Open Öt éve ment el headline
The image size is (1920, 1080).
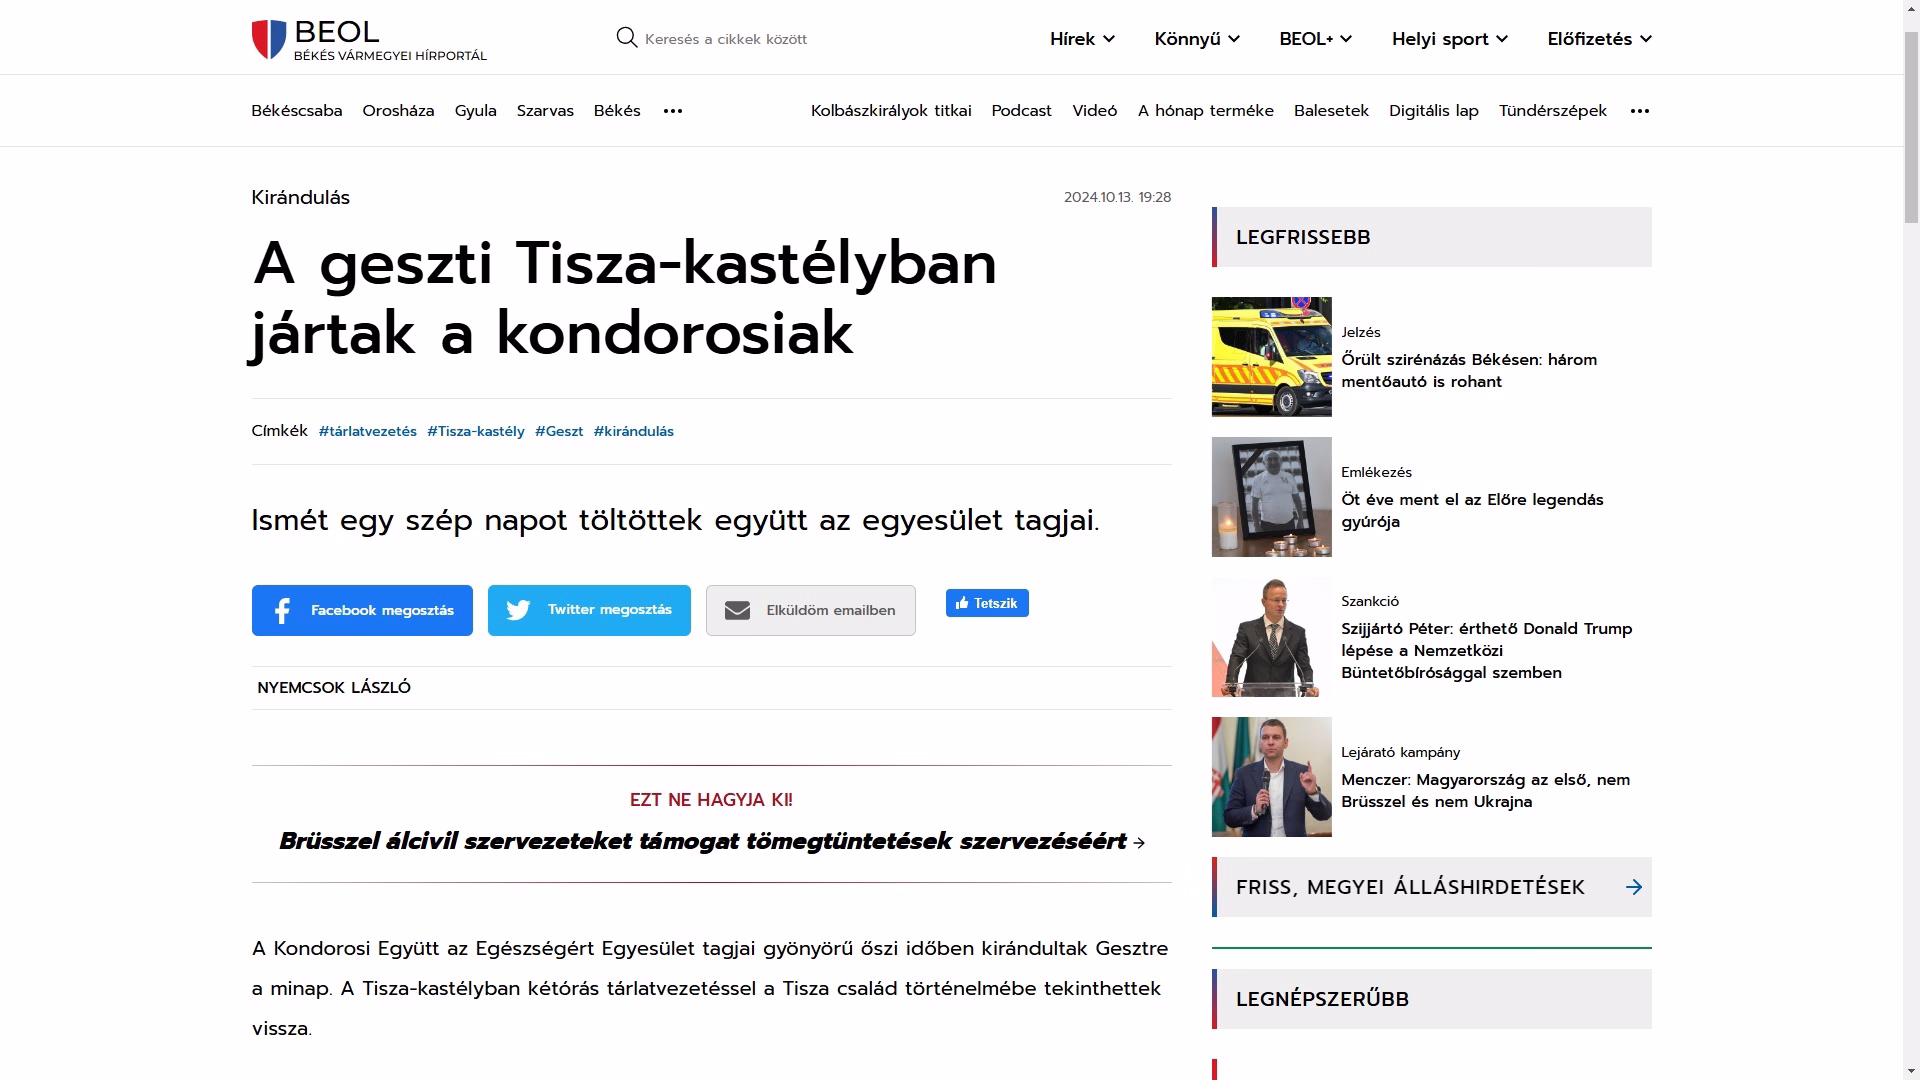coord(1472,511)
